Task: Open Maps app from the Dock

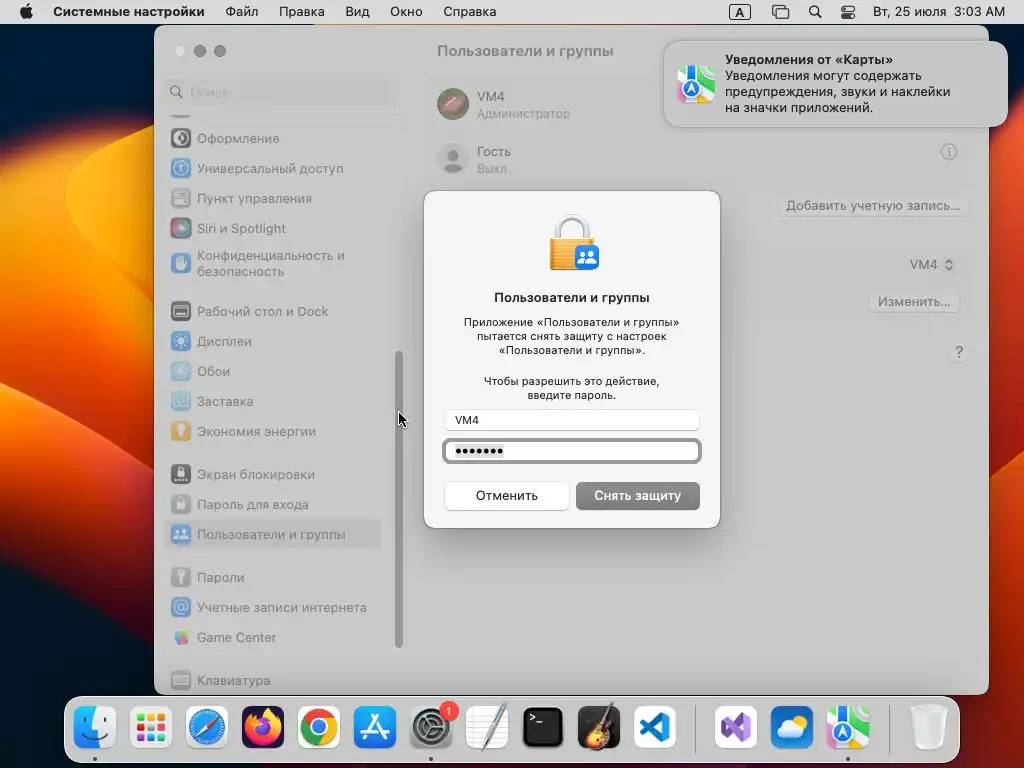Action: 848,727
